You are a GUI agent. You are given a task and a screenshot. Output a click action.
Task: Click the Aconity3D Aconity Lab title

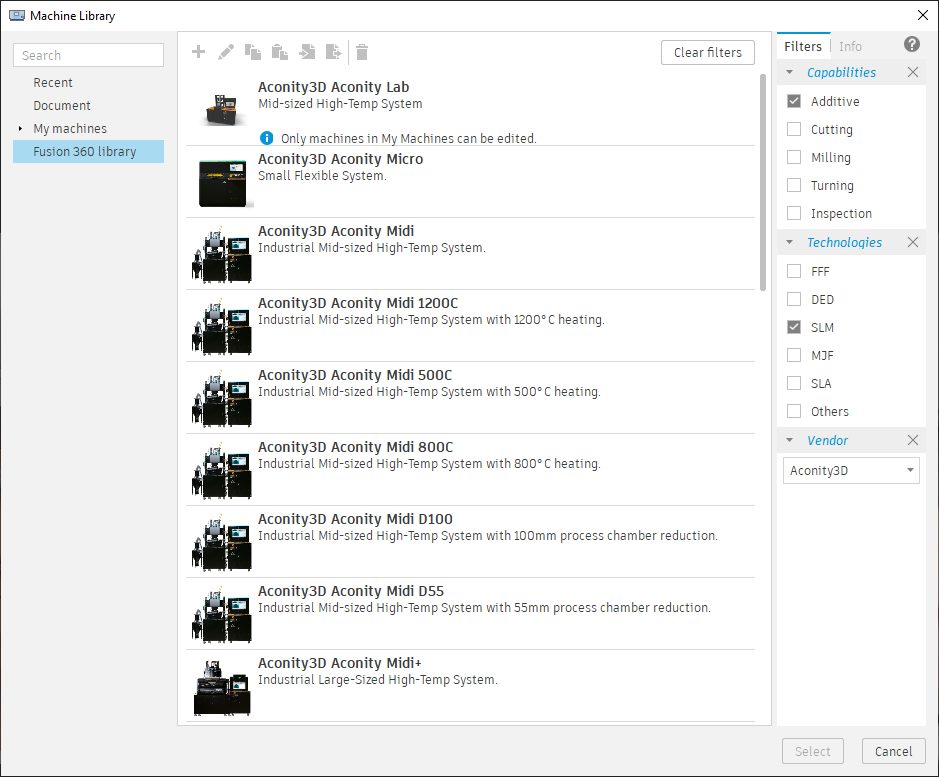(334, 87)
